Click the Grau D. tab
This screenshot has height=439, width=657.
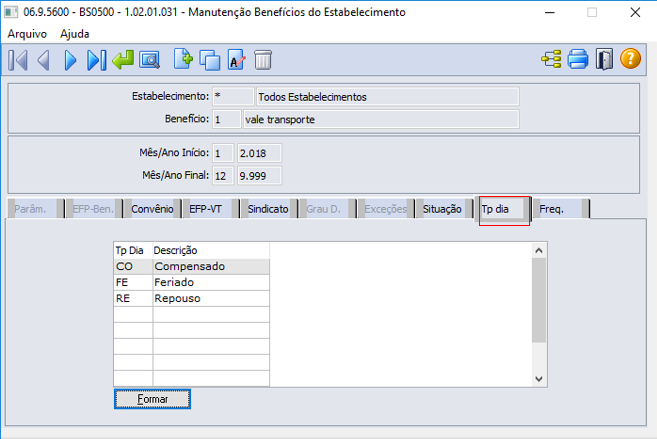(x=328, y=209)
